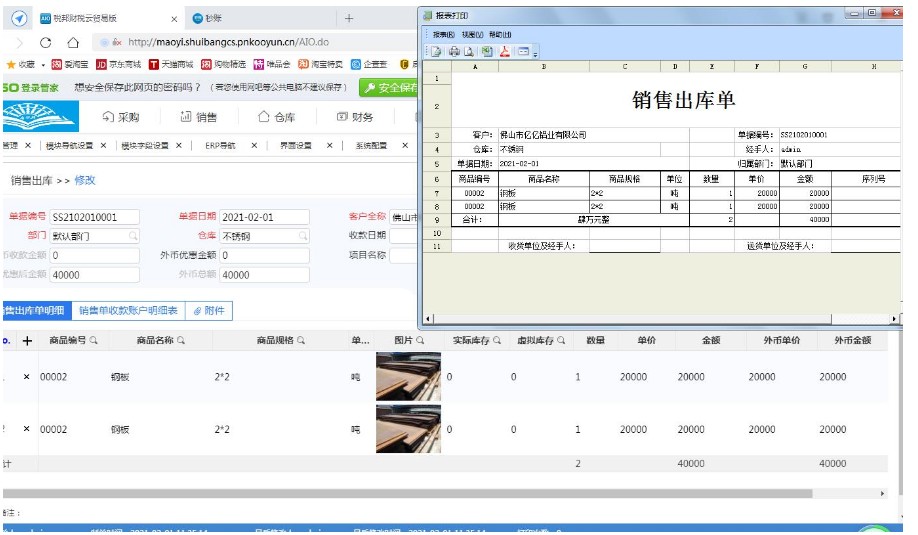Viewport: 918px width, 535px height.
Task: Export the report as PDF
Action: (505, 51)
